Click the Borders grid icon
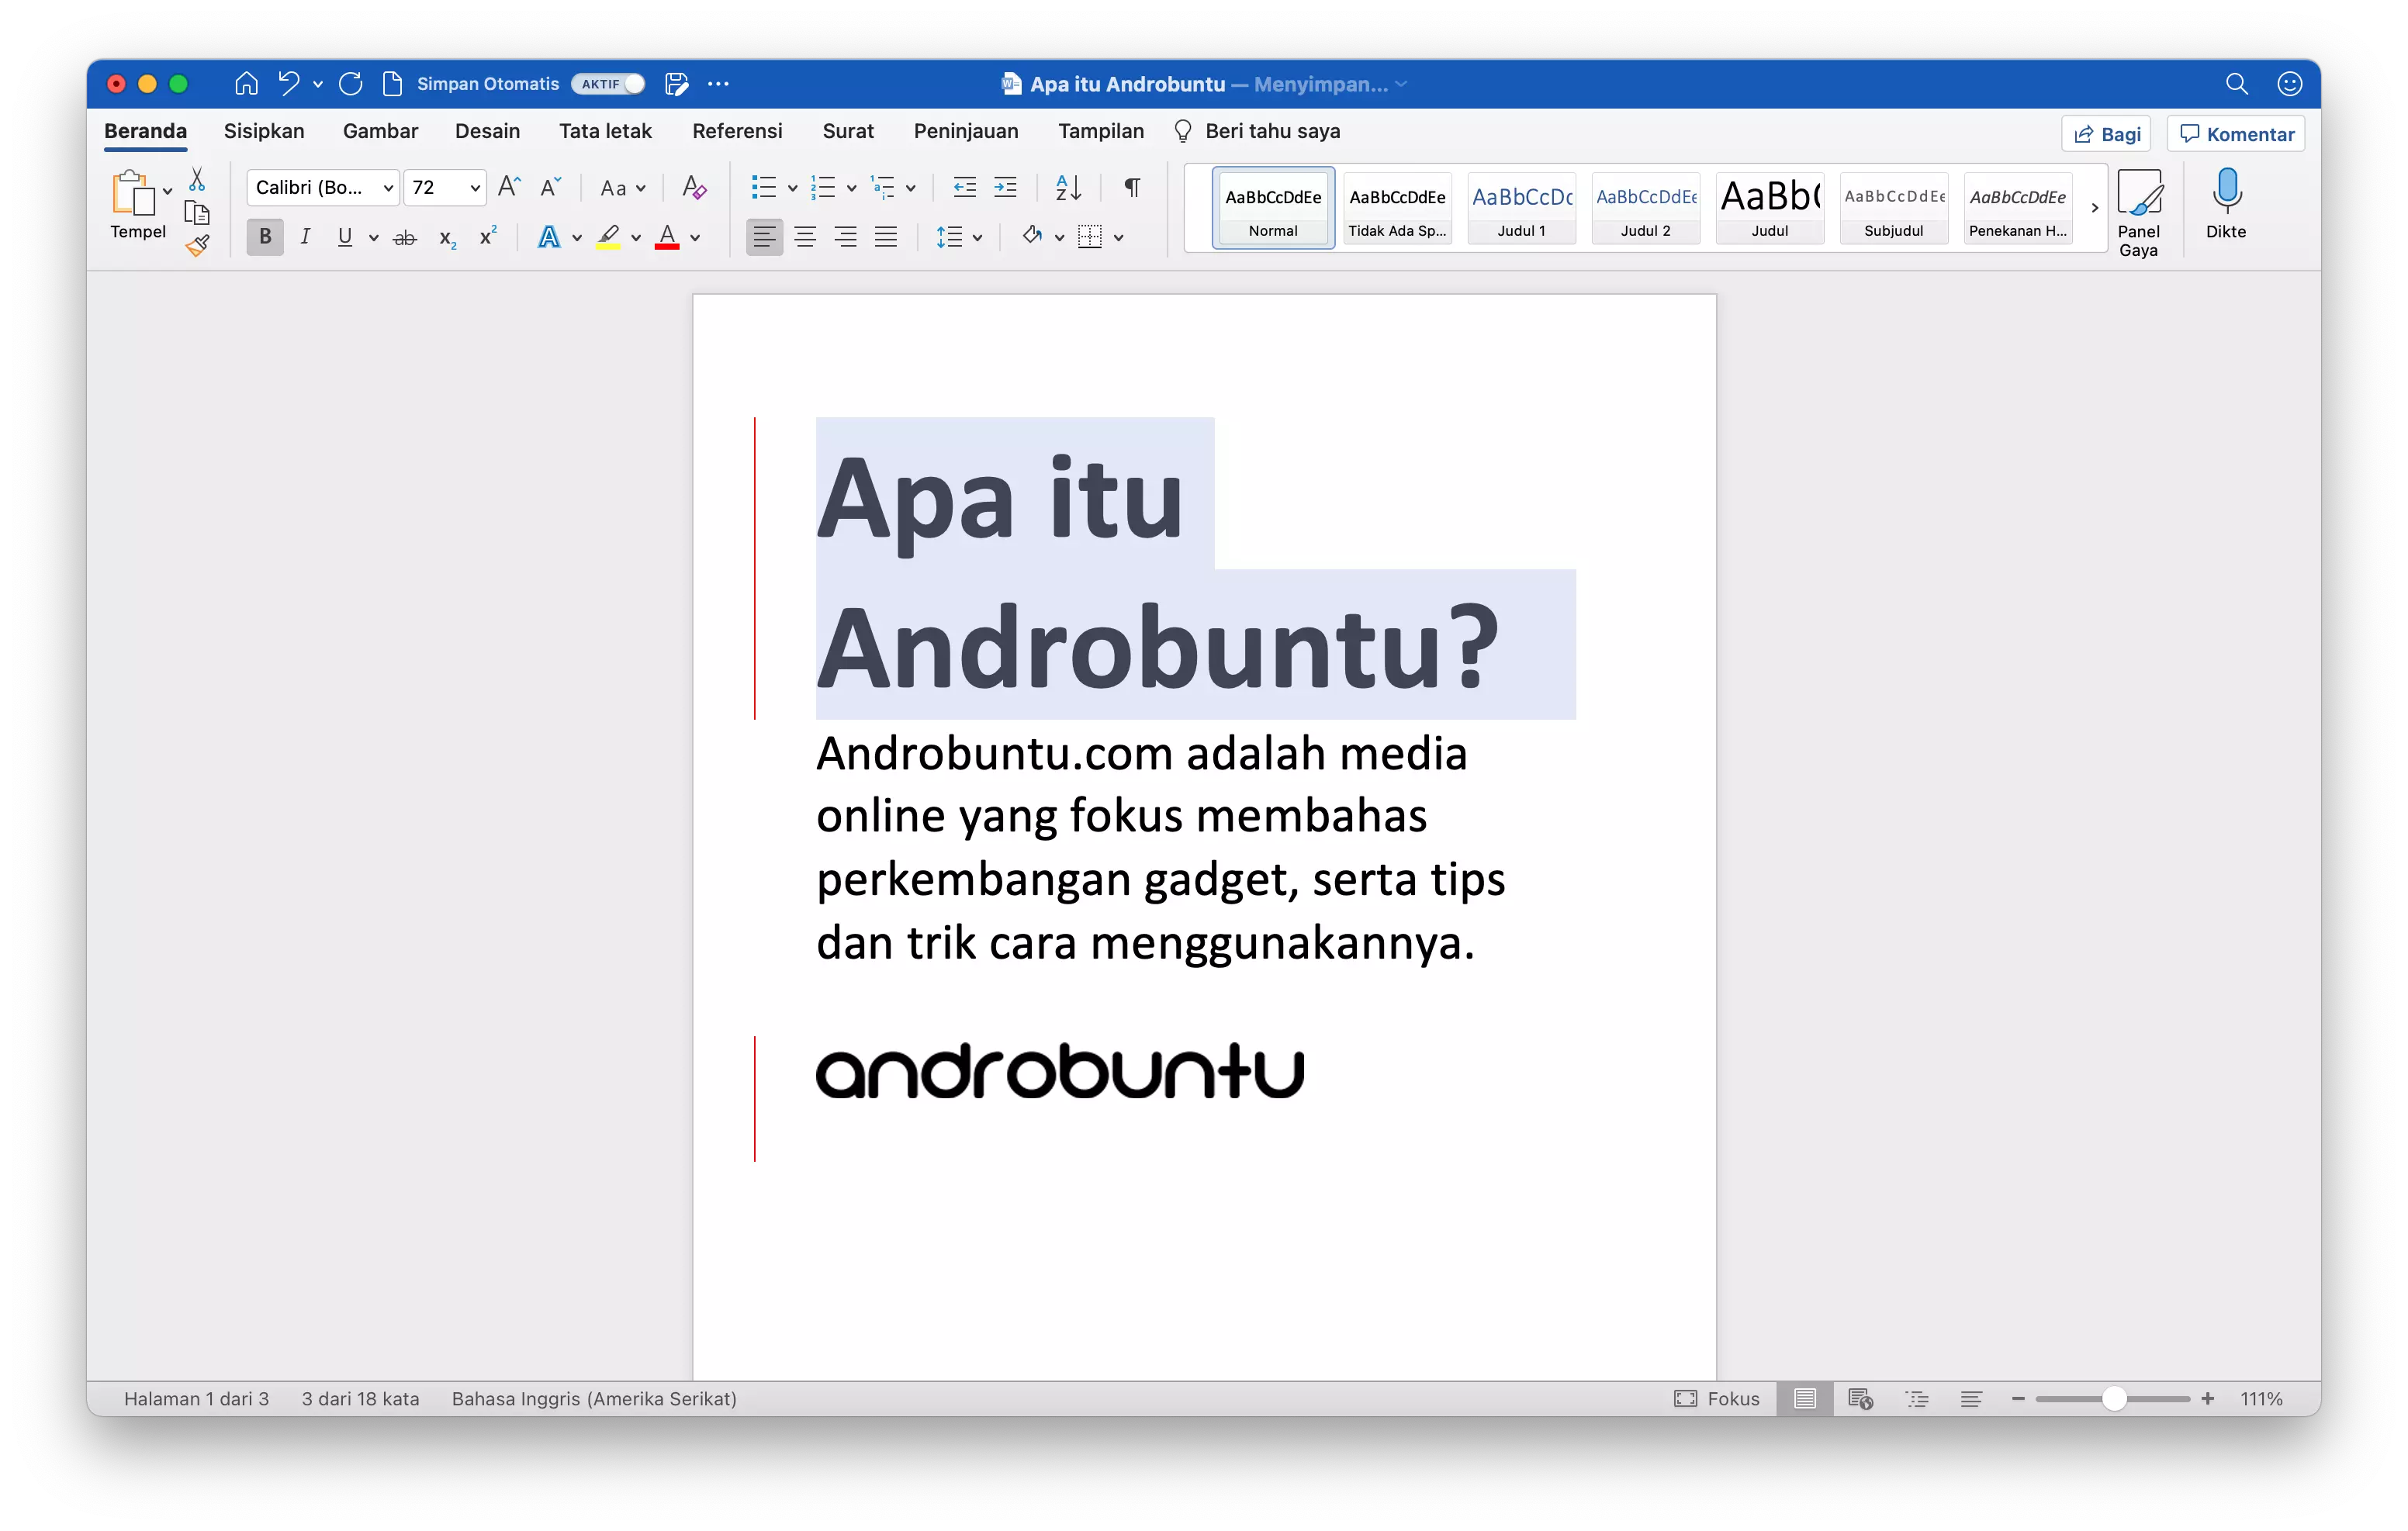 [x=1090, y=237]
